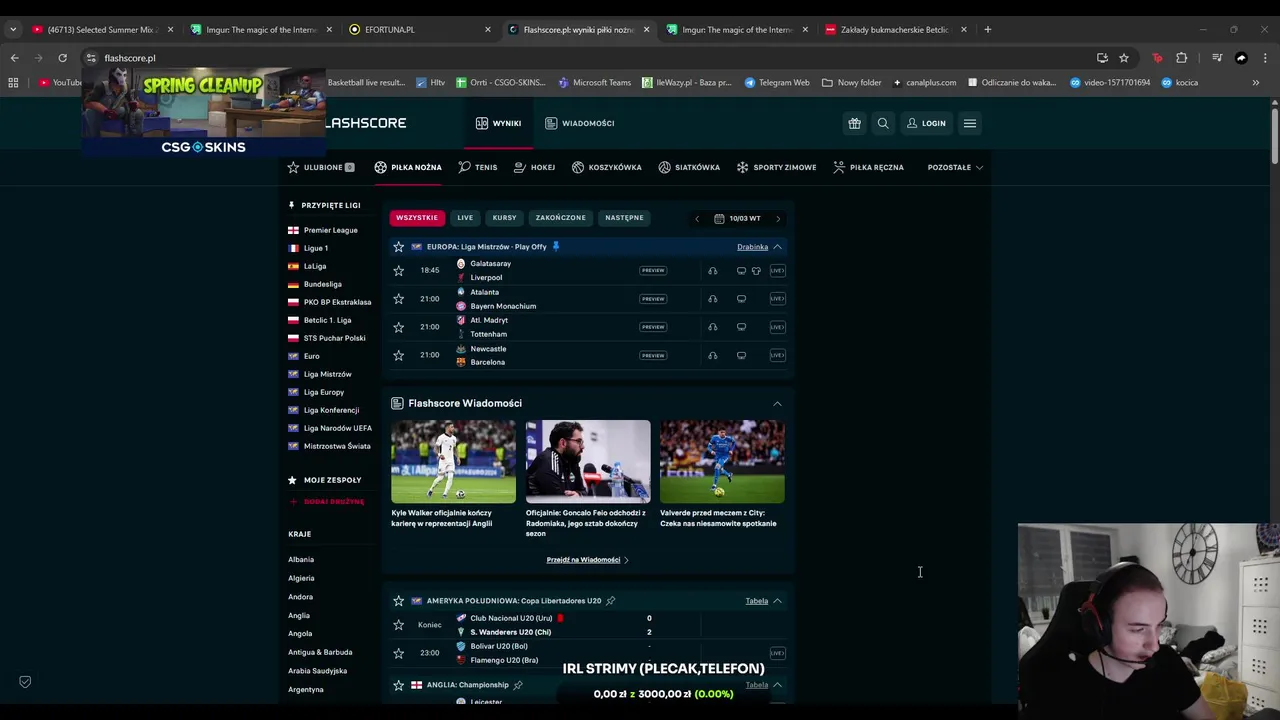This screenshot has height=720, width=1280.
Task: Favorite the Atalanta vs Bayern Monachium match star
Action: point(398,298)
